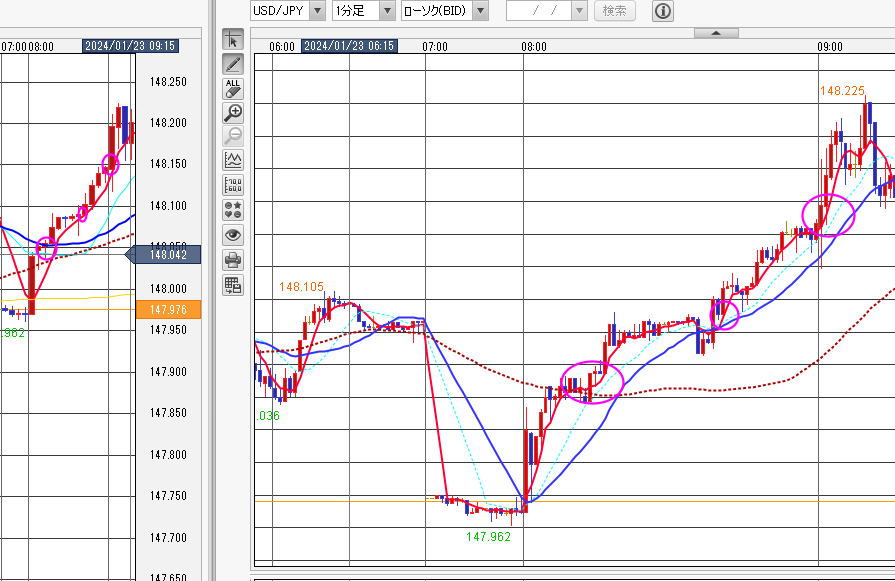The width and height of the screenshot is (895, 581).
Task: Activate the pencil drawing tool
Action: click(x=233, y=64)
